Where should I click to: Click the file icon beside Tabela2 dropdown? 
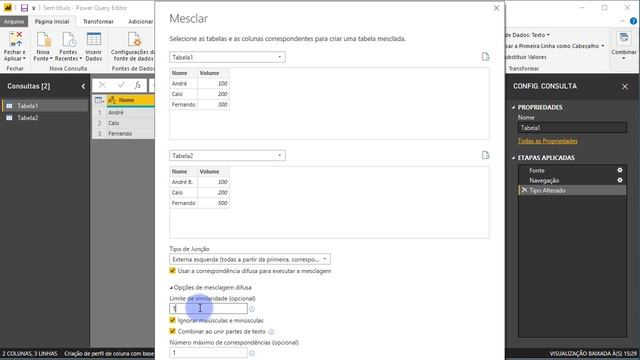[x=485, y=155]
